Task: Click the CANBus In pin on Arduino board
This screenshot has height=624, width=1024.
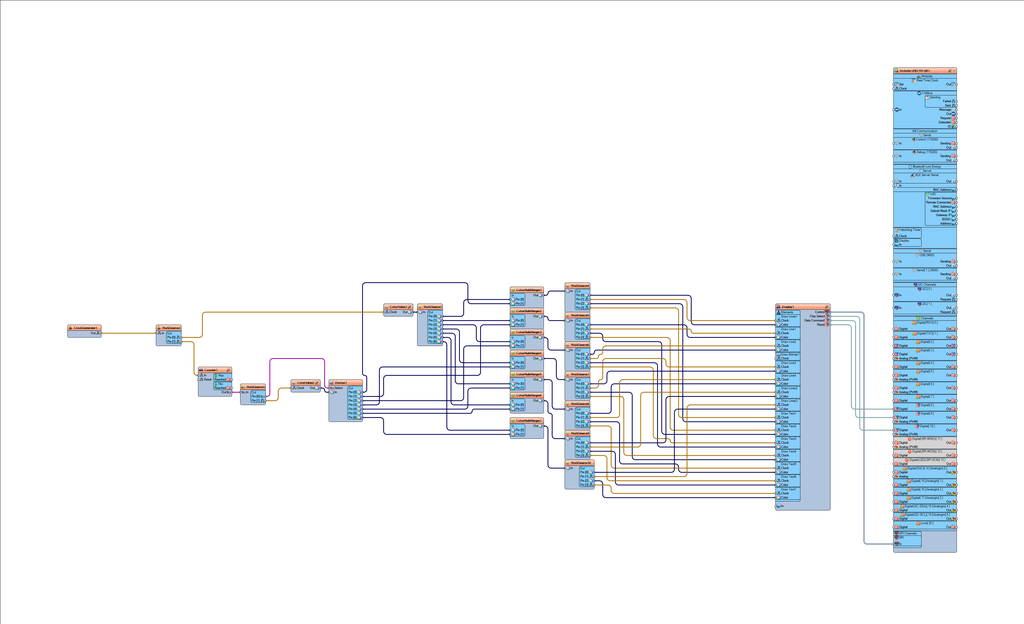Action: pos(898,110)
